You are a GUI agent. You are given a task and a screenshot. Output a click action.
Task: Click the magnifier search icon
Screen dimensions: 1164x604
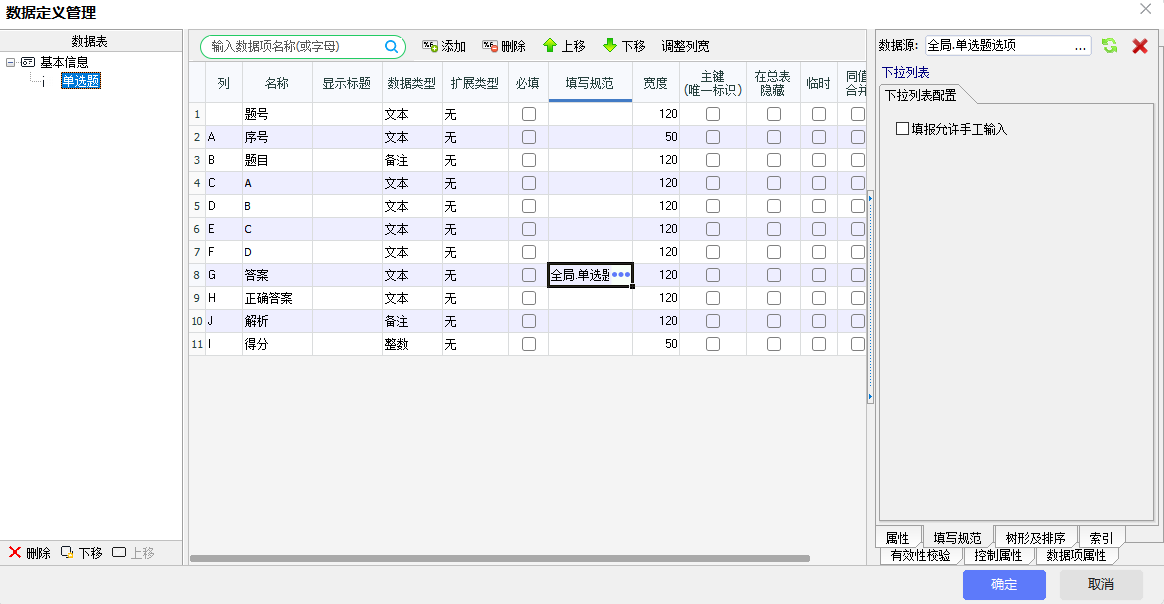coord(392,46)
